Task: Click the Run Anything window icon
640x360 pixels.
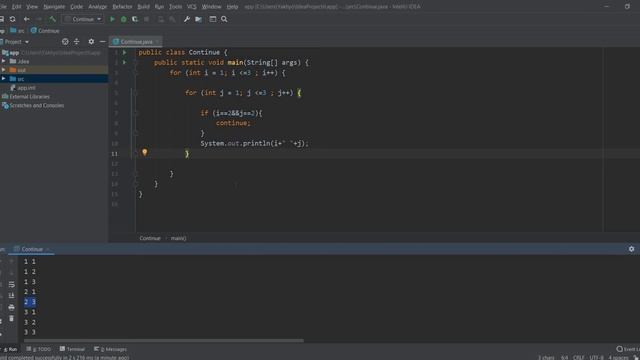Action: click(x=213, y=19)
